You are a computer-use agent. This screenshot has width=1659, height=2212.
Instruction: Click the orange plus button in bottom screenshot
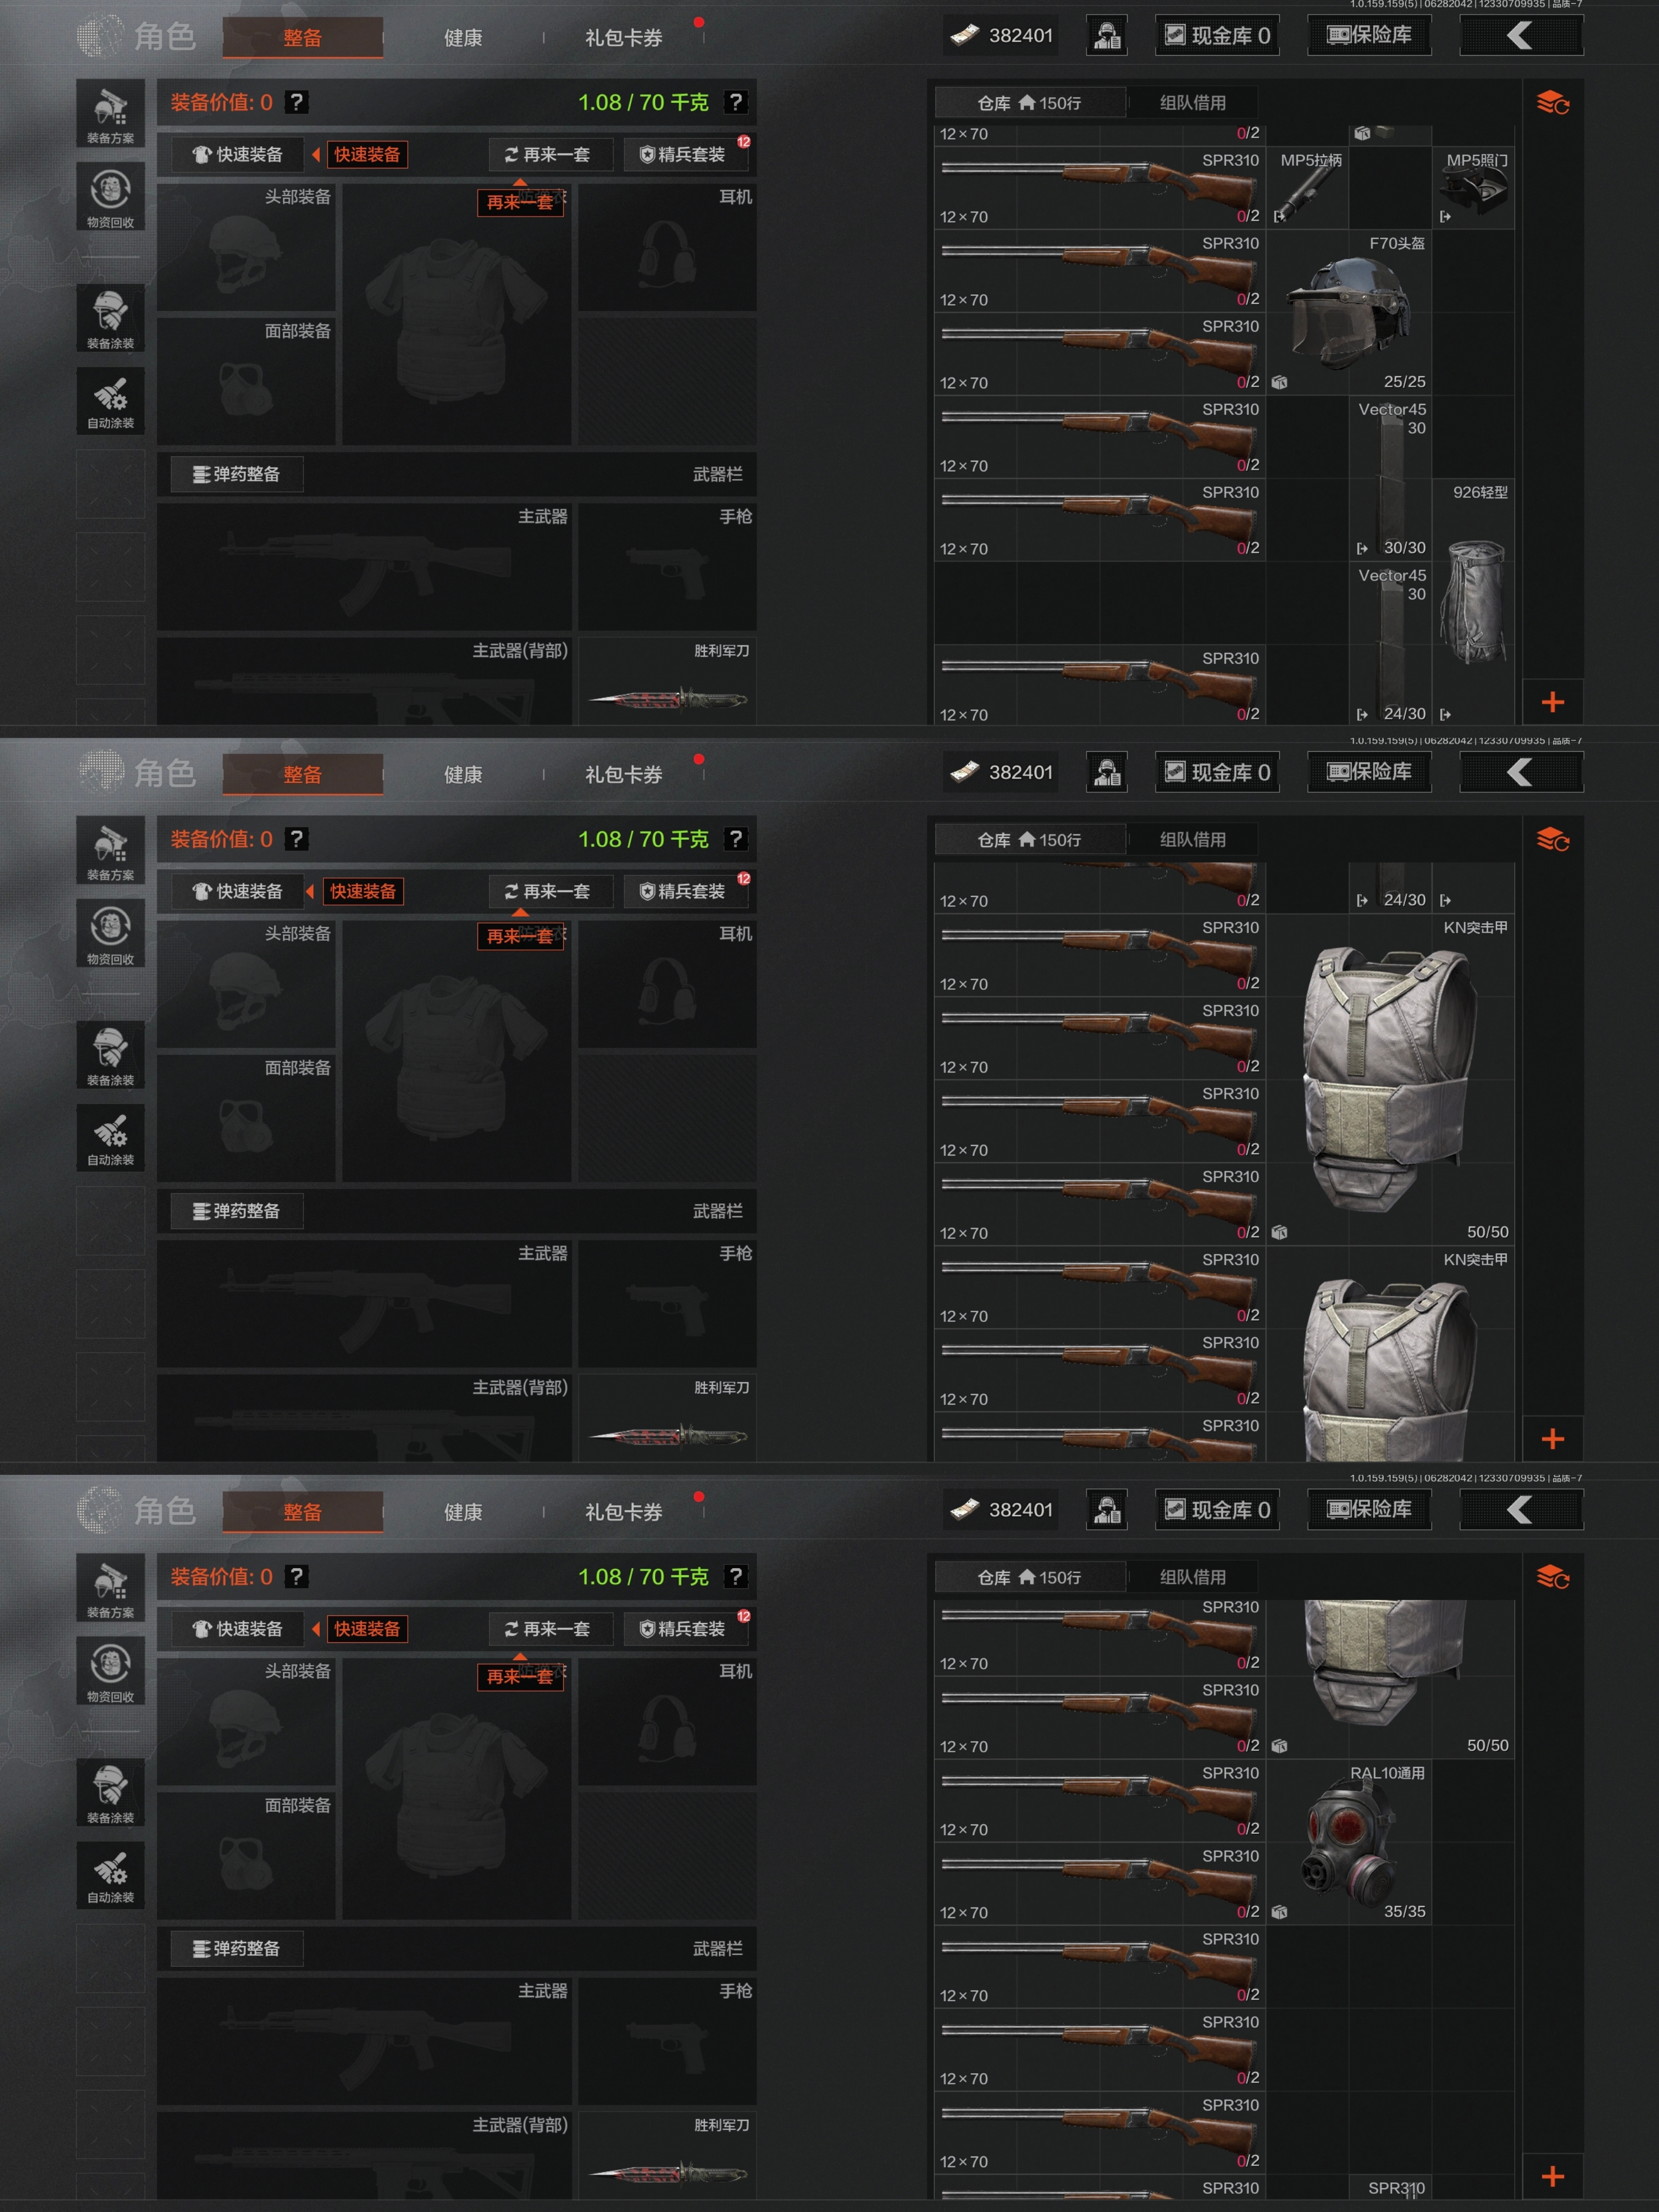(x=1552, y=2176)
